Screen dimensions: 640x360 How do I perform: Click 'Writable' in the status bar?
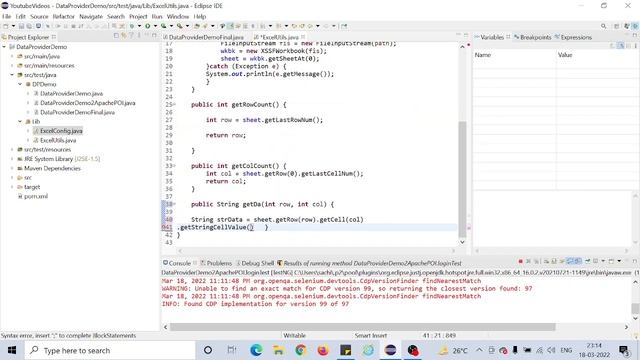pos(294,336)
